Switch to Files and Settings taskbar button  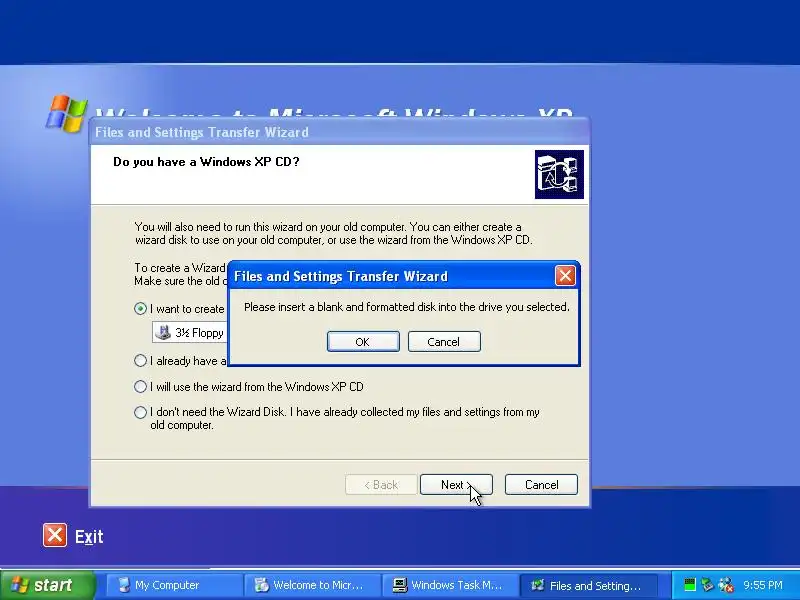coord(588,585)
